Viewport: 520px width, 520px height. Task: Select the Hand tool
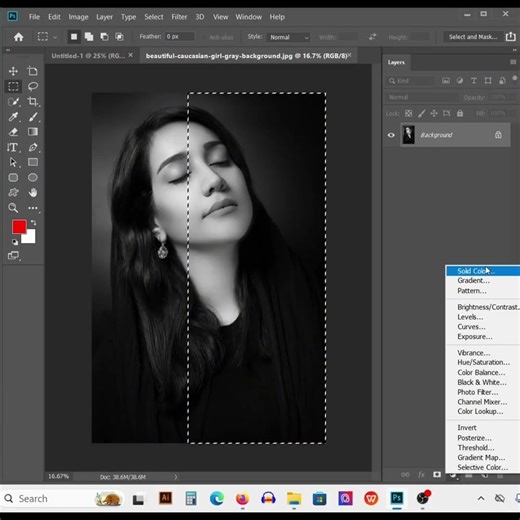point(32,192)
